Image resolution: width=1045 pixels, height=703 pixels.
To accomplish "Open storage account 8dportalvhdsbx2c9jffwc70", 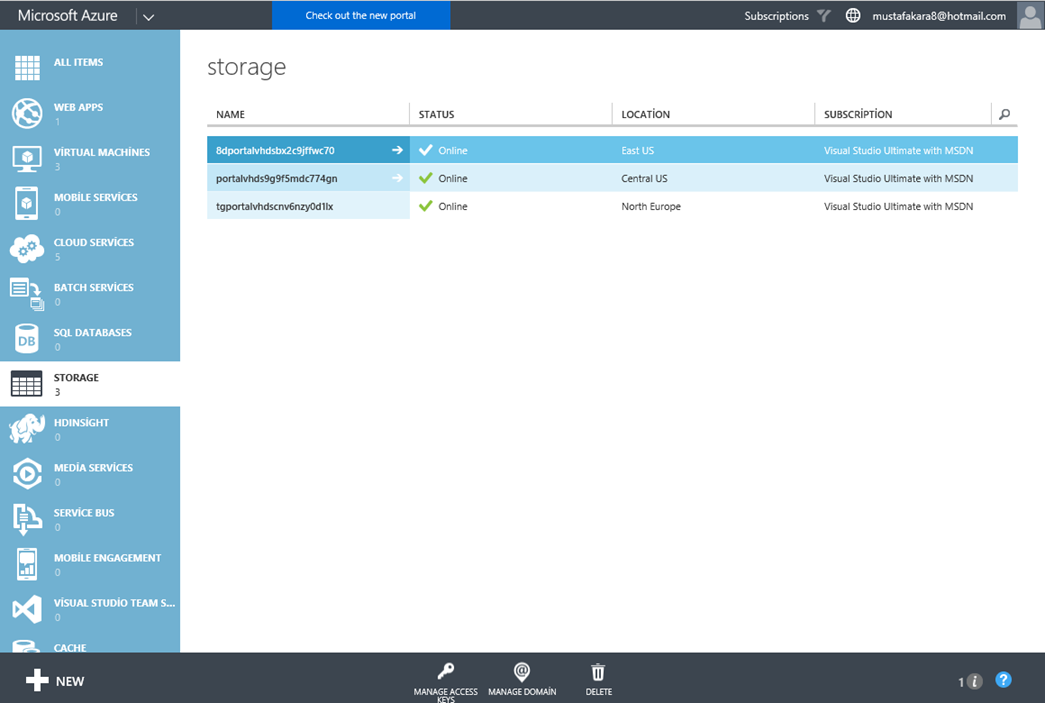I will tap(275, 151).
